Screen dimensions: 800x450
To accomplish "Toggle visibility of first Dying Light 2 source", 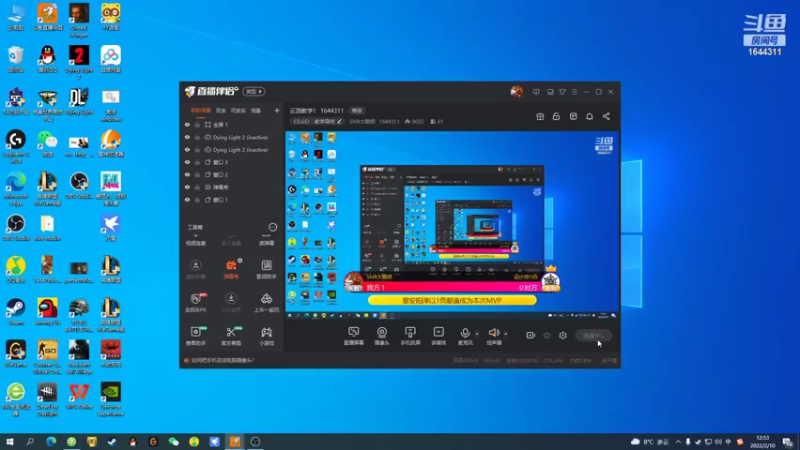I will [x=187, y=137].
